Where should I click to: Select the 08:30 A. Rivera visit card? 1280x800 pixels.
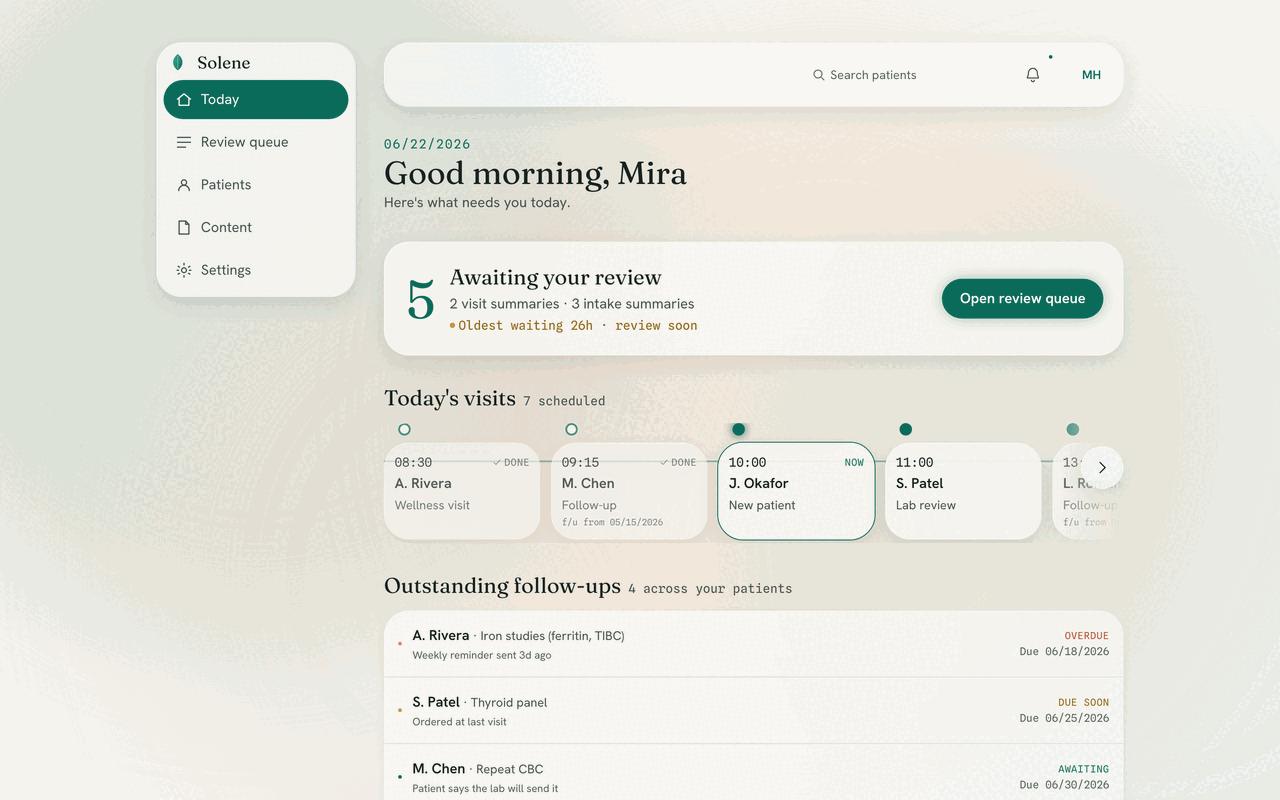[462, 491]
